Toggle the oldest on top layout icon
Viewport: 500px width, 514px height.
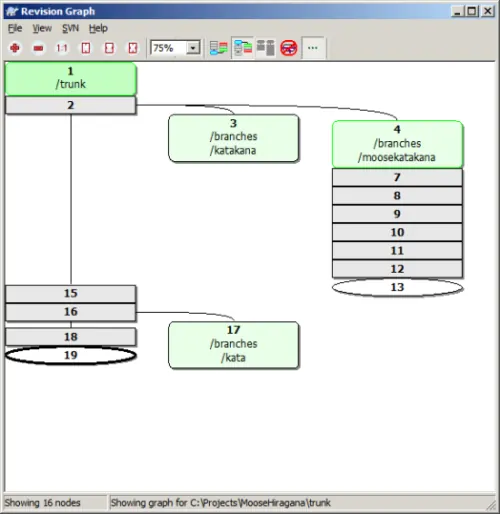pyautogui.click(x=243, y=48)
